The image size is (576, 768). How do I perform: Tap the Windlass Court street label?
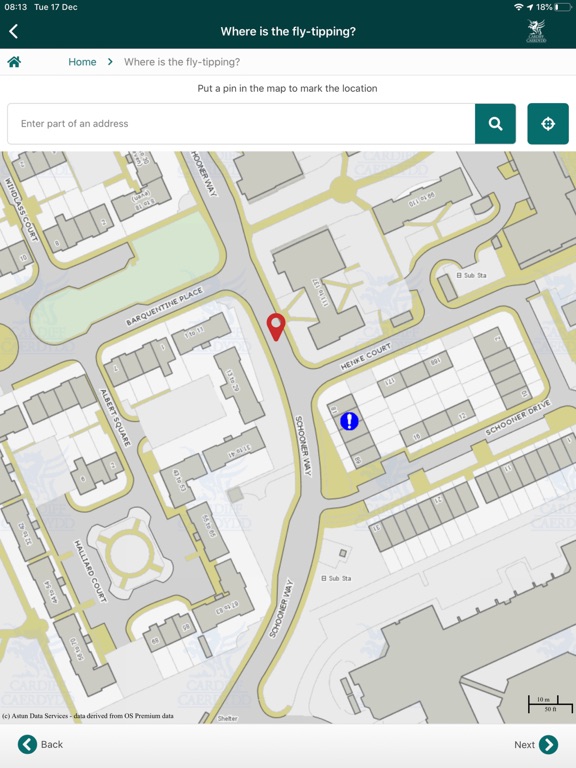click(21, 208)
